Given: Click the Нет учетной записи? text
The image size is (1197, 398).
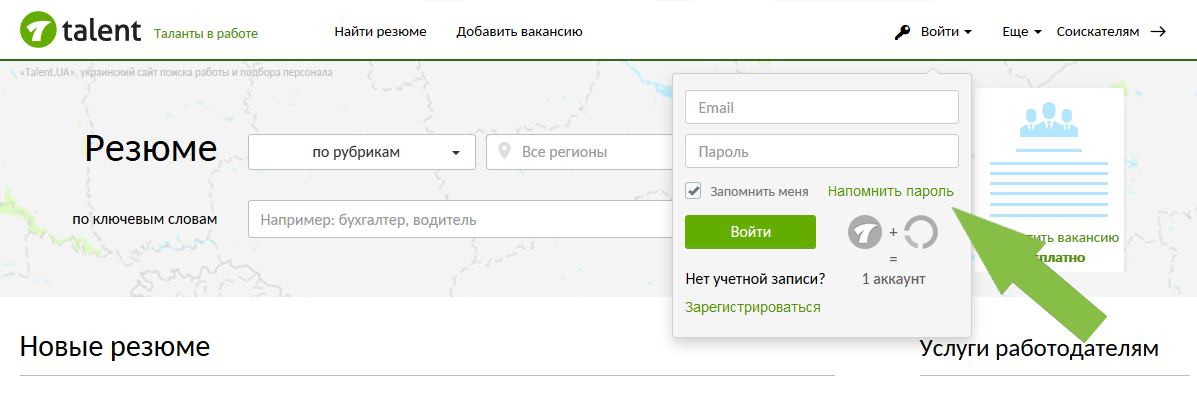Looking at the screenshot, I should coord(755,280).
